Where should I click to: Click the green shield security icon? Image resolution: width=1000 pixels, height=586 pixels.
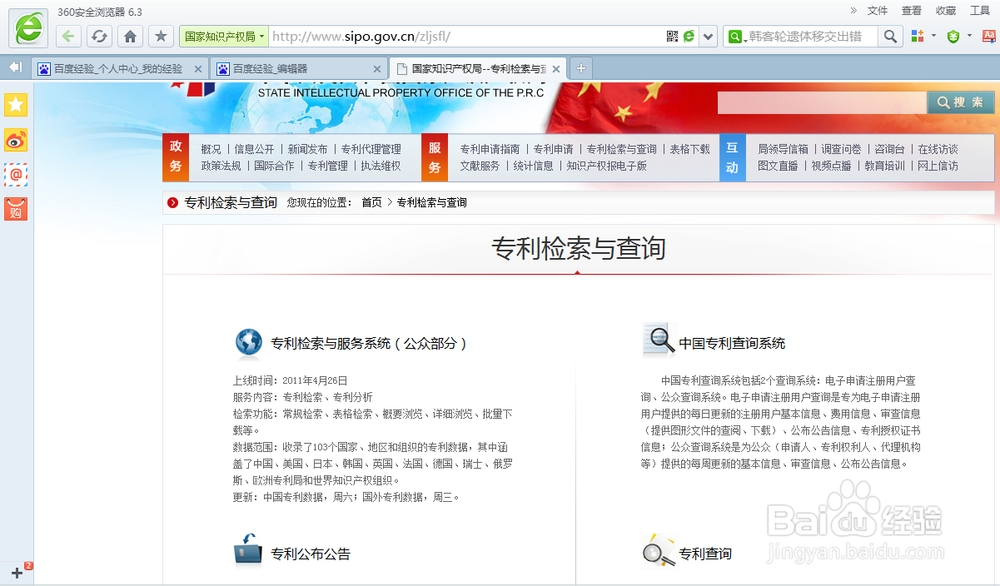pyautogui.click(x=953, y=36)
